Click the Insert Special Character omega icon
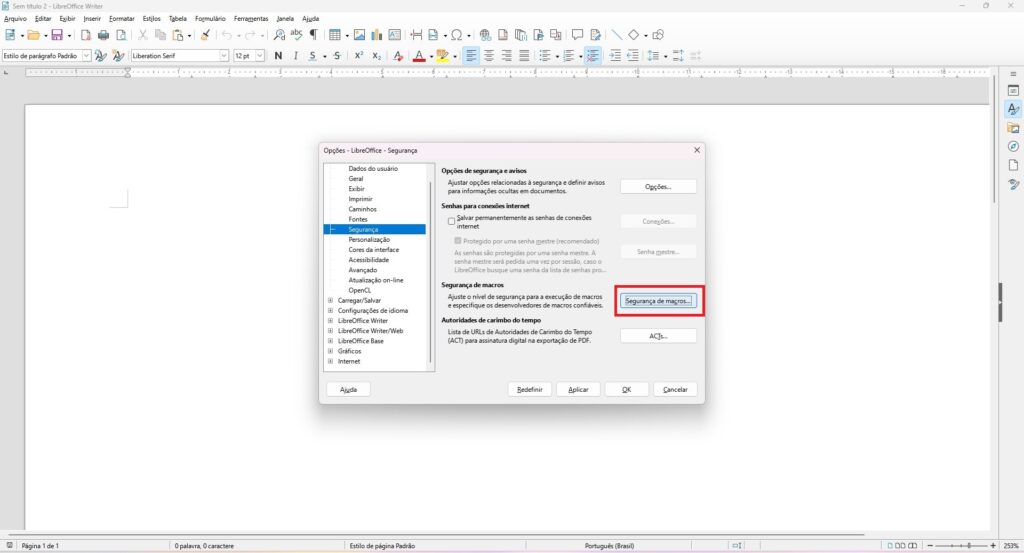The image size is (1024, 553). tap(457, 35)
